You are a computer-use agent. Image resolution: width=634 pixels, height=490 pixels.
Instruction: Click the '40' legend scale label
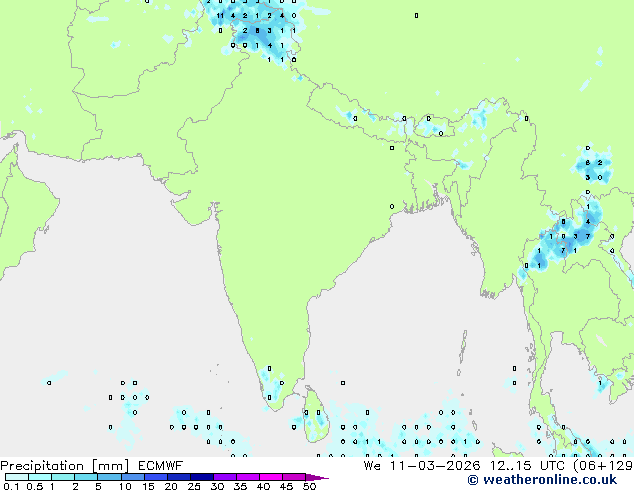263,486
